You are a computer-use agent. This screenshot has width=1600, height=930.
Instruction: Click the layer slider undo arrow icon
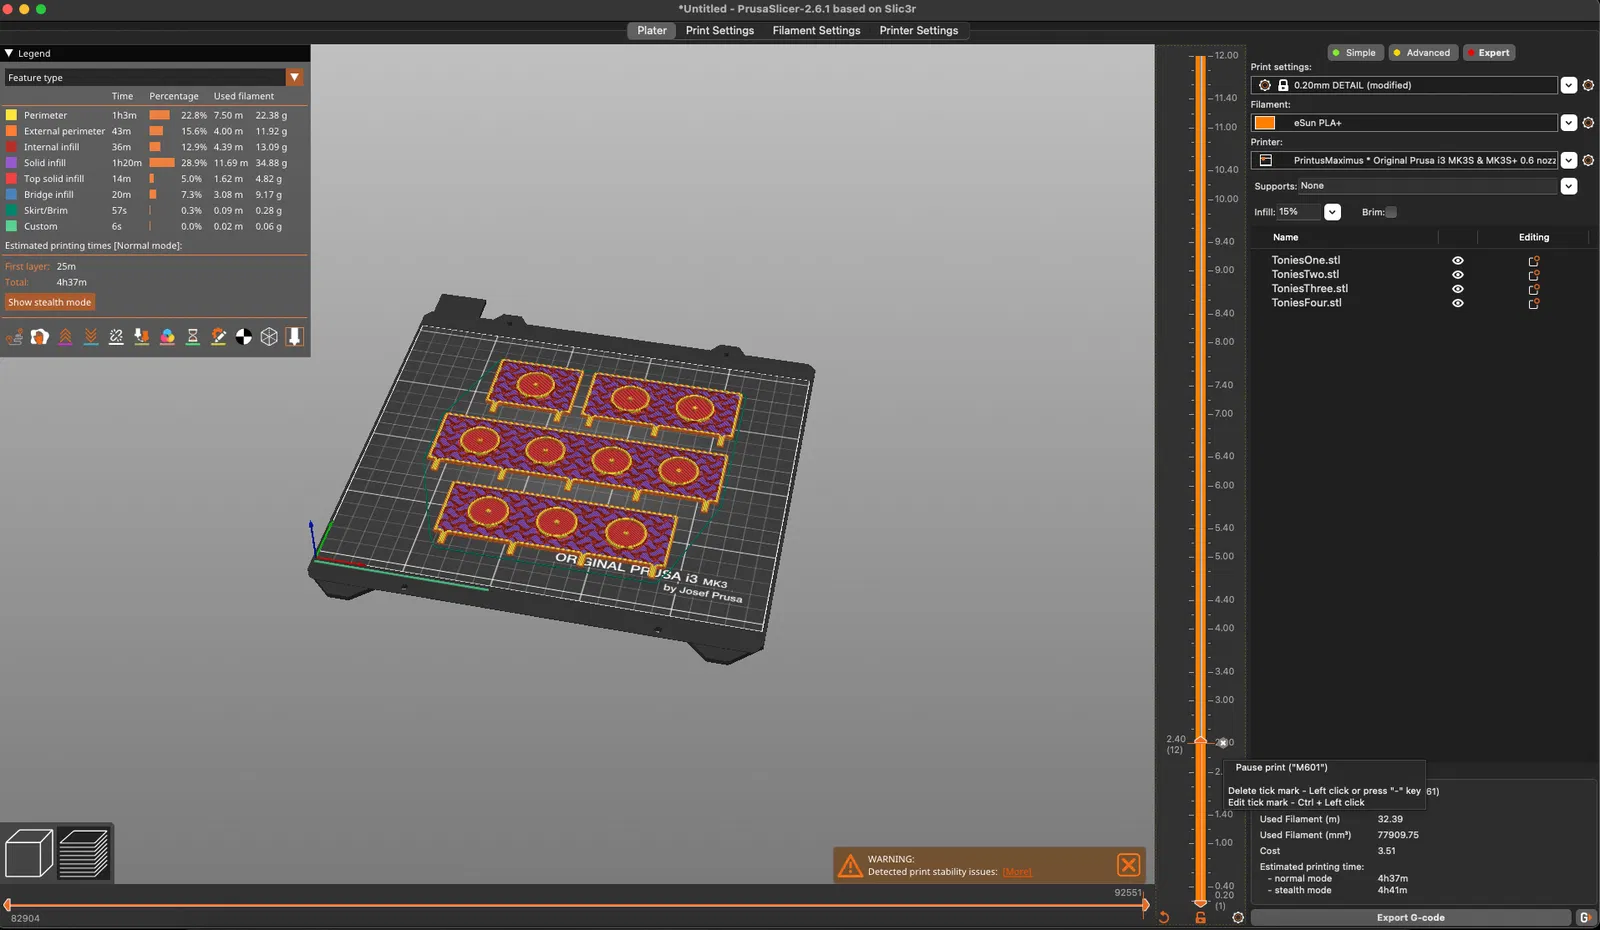click(1164, 917)
